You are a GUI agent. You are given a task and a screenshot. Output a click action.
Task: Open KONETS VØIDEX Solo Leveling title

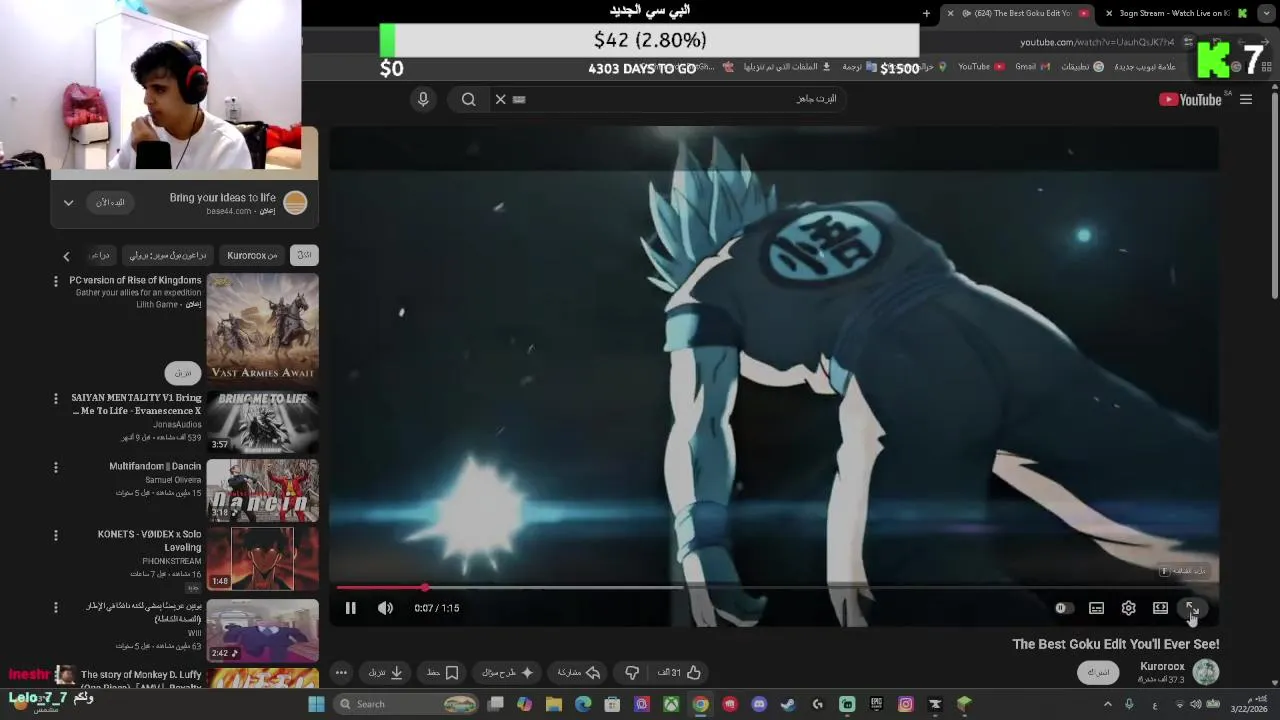point(149,540)
